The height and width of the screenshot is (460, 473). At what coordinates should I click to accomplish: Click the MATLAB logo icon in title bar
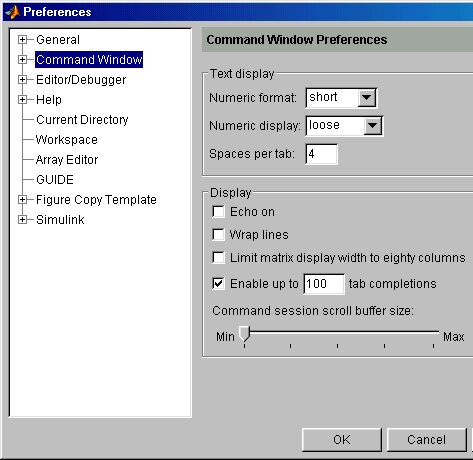12,12
